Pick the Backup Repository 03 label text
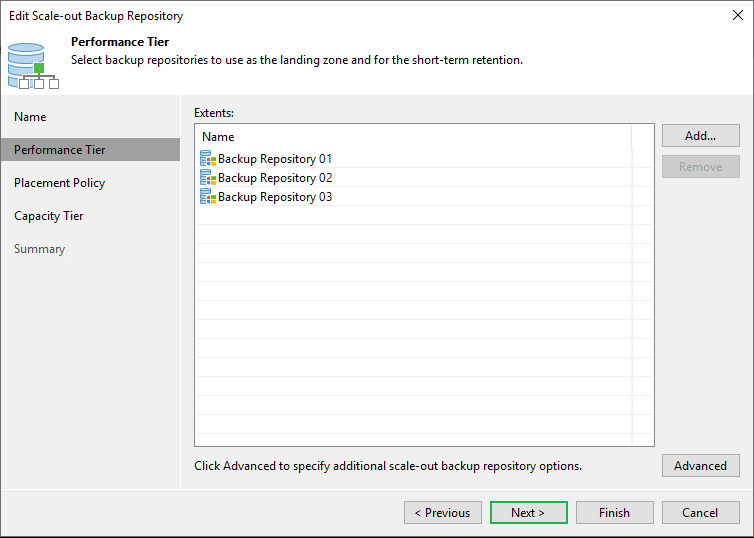This screenshot has height=538, width=754. click(x=275, y=197)
